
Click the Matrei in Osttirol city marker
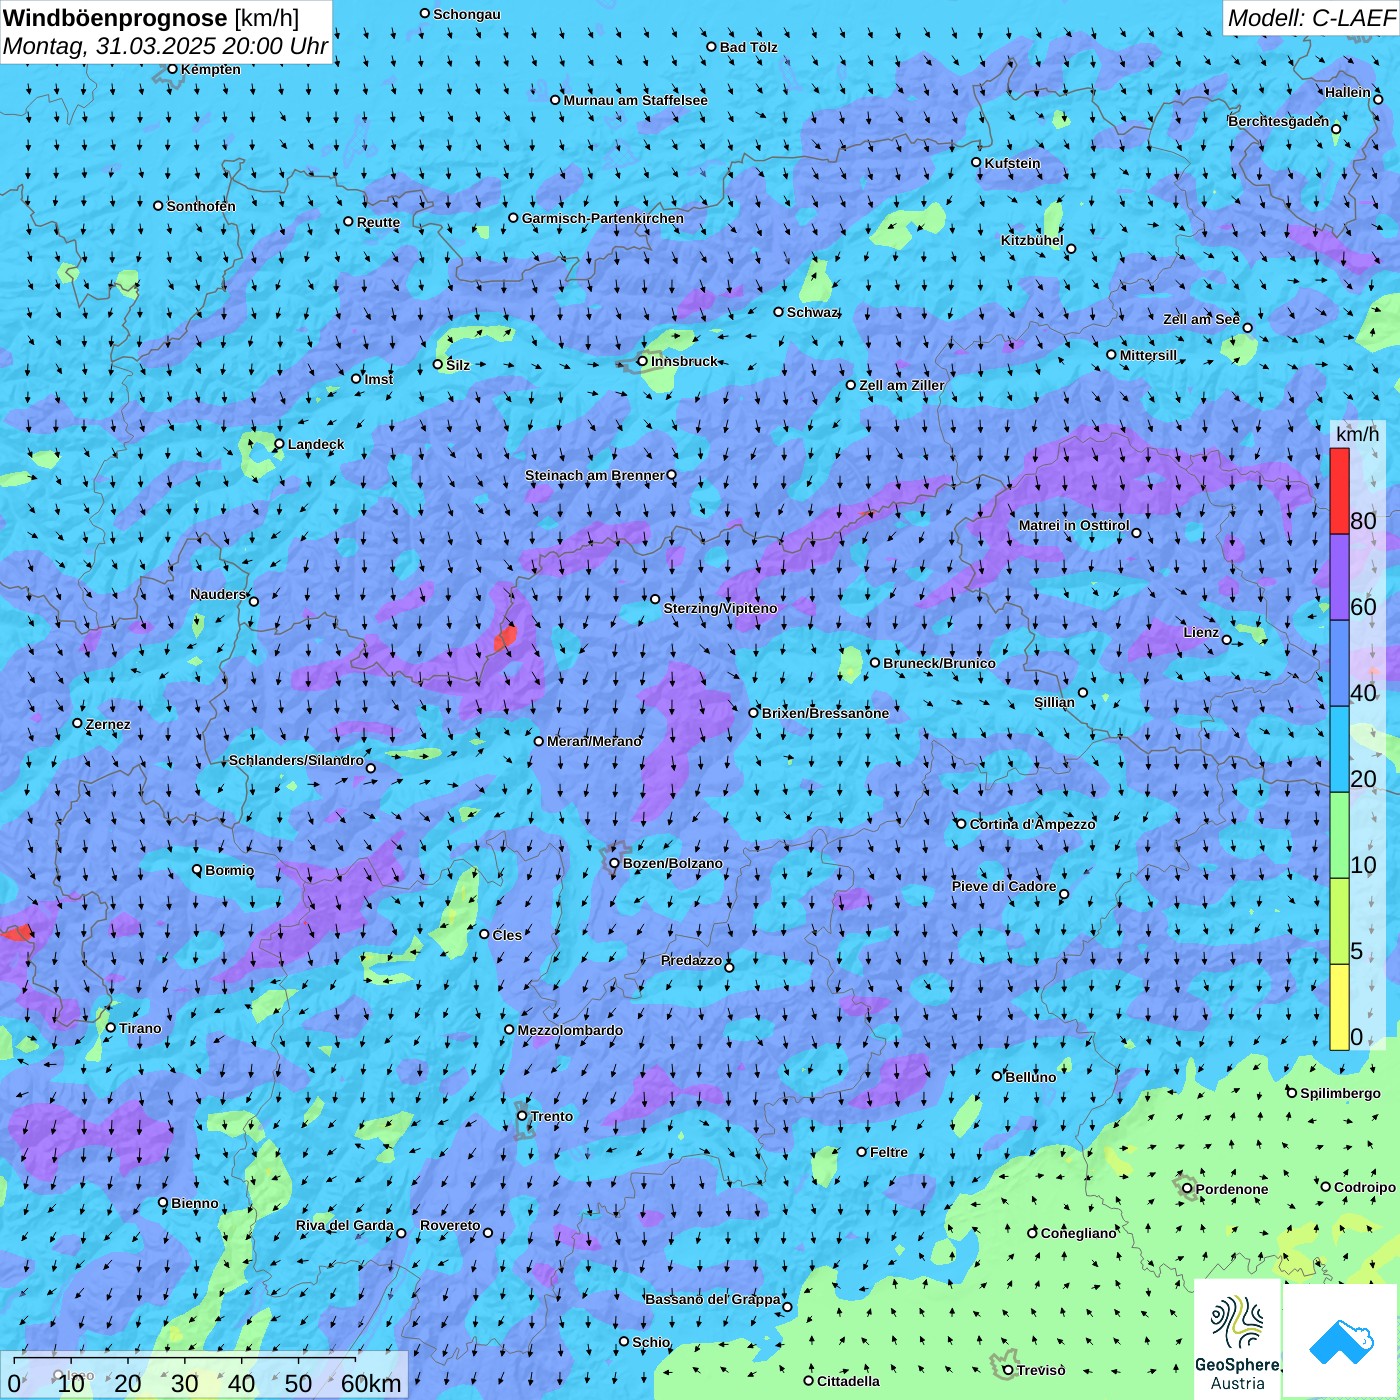pyautogui.click(x=1136, y=532)
